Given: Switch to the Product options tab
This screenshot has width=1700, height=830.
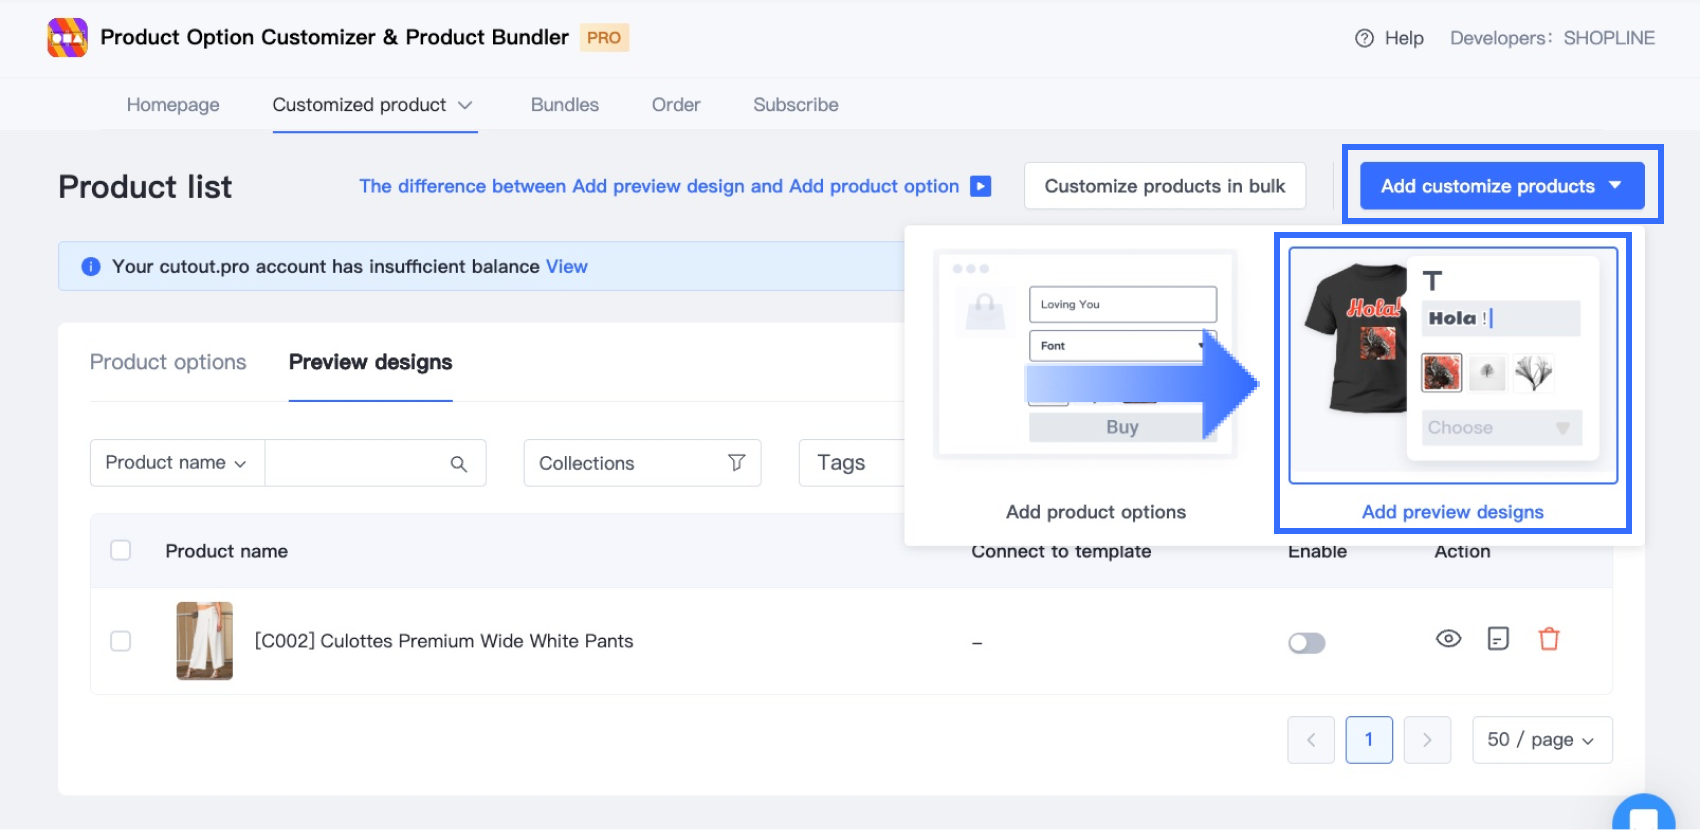Looking at the screenshot, I should pyautogui.click(x=168, y=362).
